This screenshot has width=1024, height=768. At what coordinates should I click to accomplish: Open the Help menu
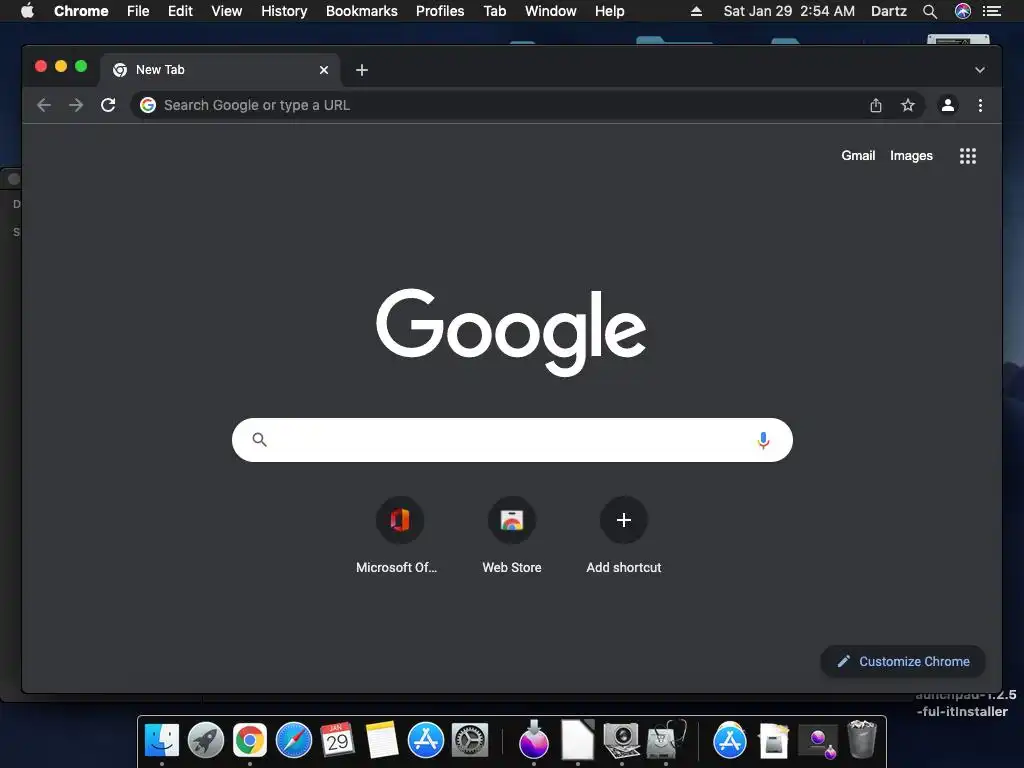(609, 11)
